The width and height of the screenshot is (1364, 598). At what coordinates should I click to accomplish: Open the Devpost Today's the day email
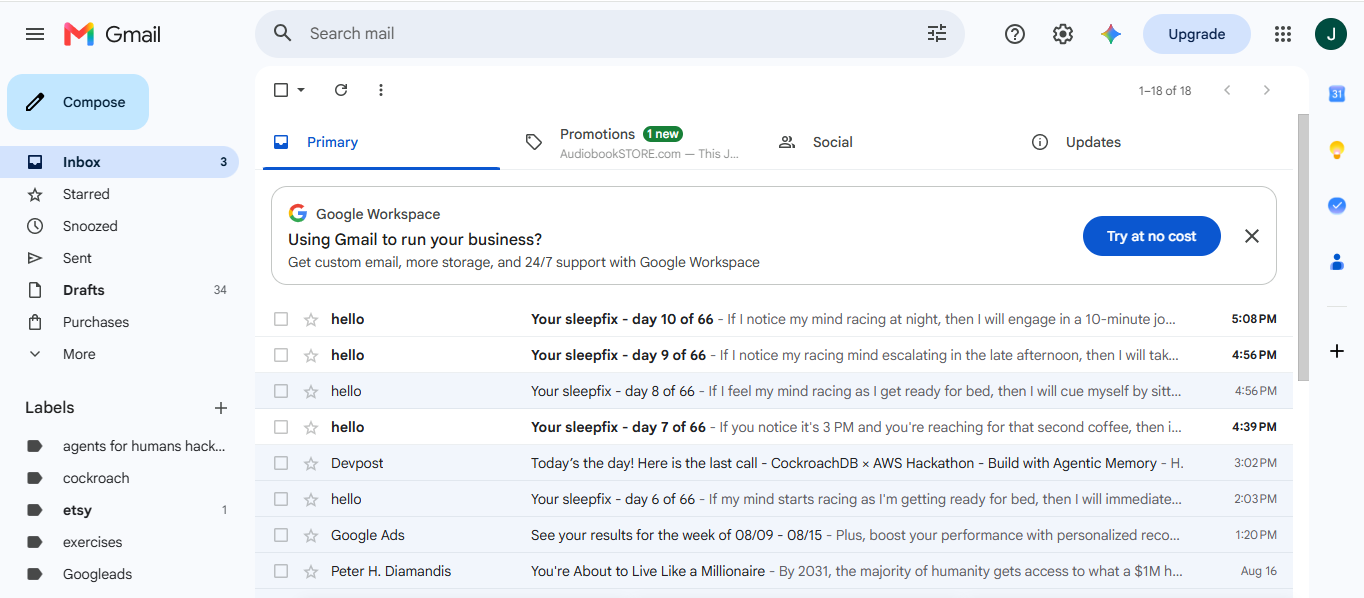click(x=774, y=463)
